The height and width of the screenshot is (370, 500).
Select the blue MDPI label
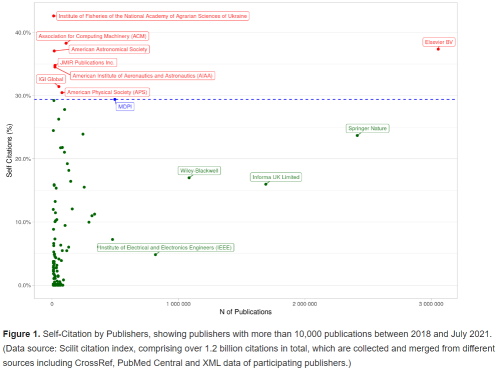[125, 107]
